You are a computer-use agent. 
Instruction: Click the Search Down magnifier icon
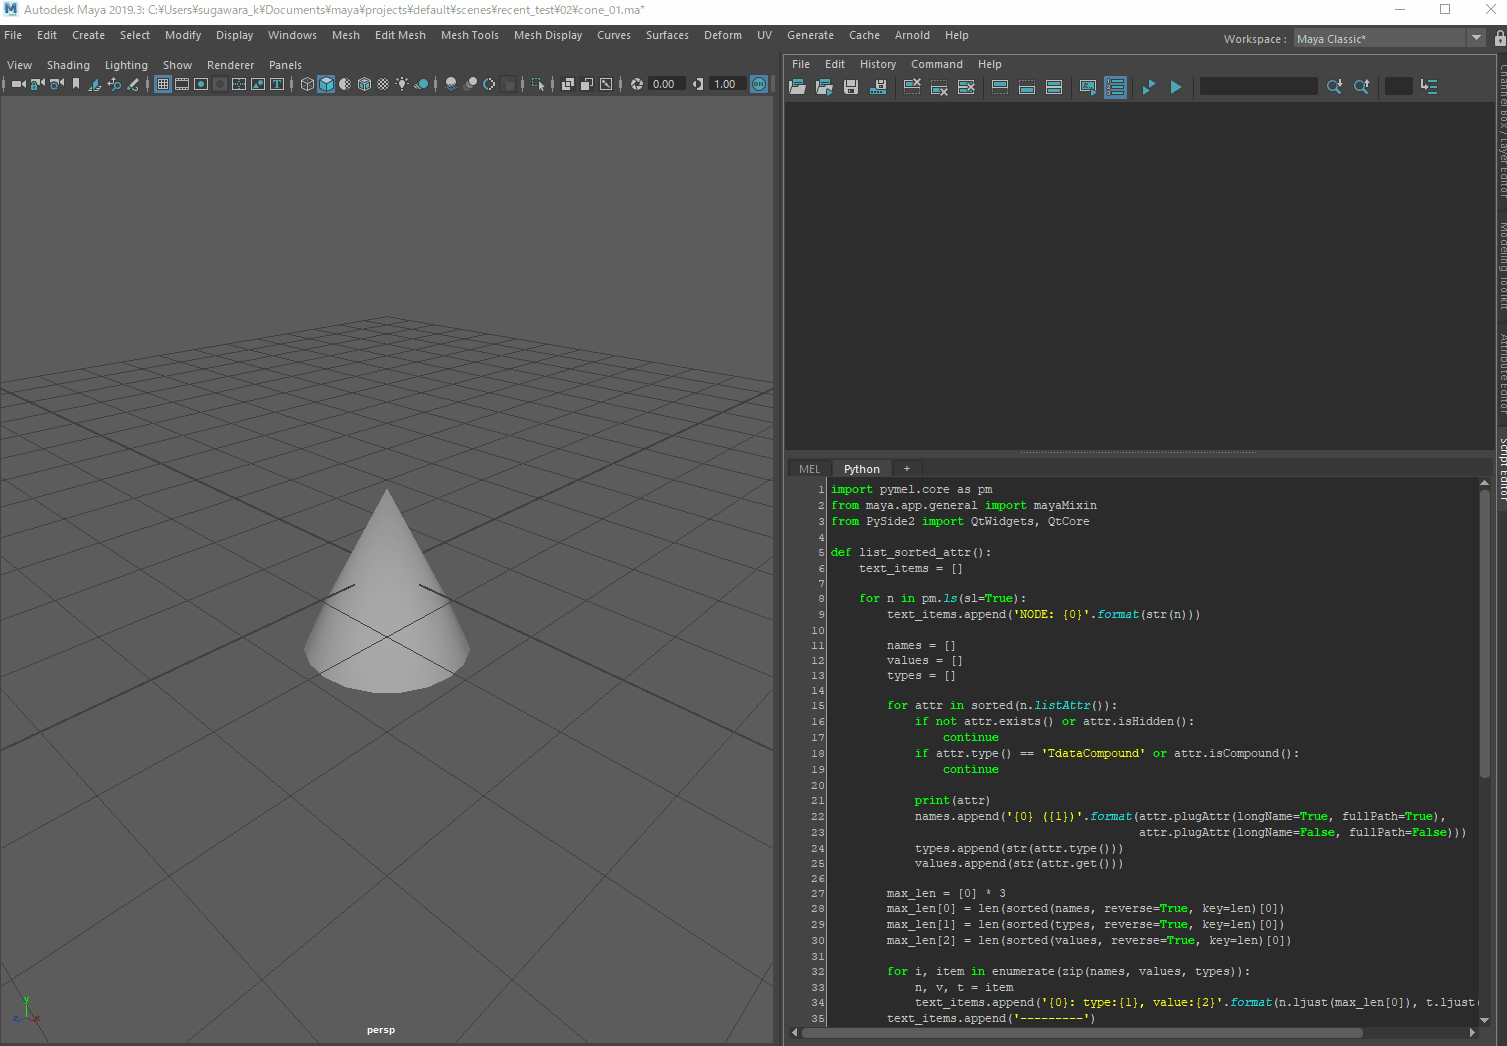pos(1334,87)
